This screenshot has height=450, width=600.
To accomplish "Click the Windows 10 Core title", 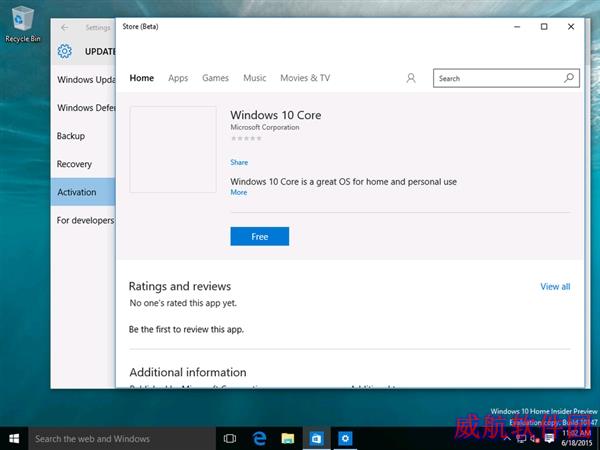I will 276,115.
